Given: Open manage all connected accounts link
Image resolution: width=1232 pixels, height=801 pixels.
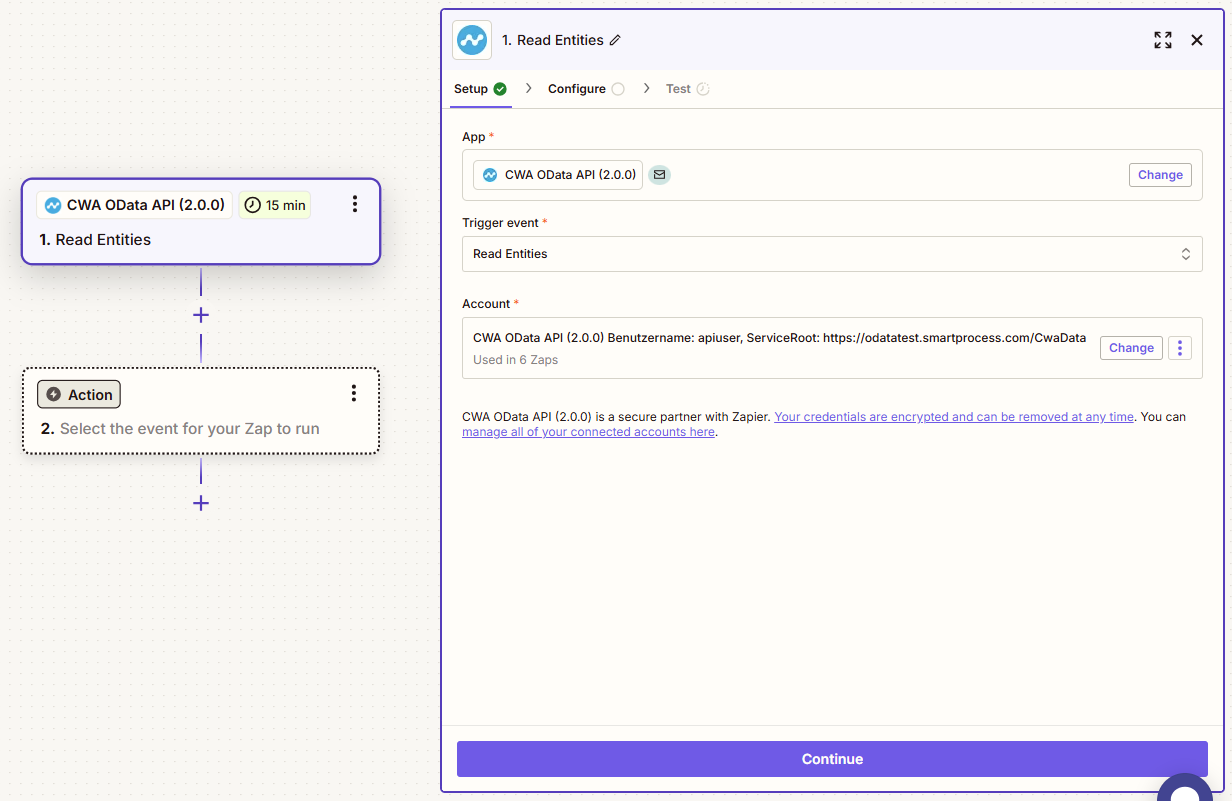Looking at the screenshot, I should click(x=588, y=432).
